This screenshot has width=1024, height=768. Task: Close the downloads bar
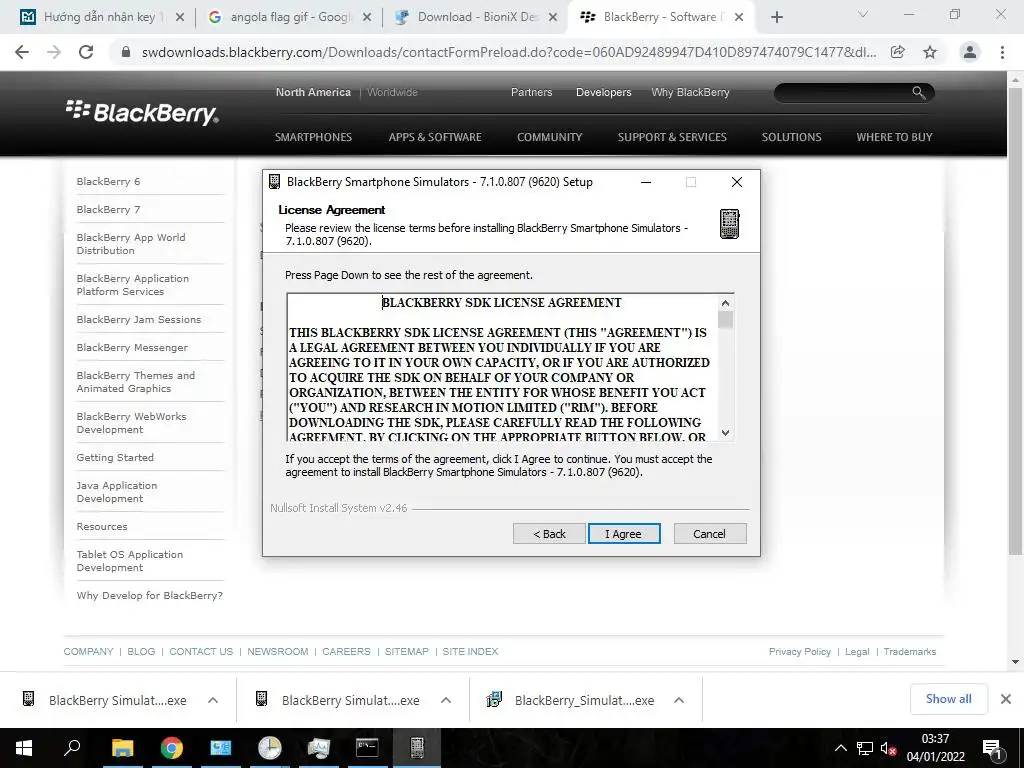pyautogui.click(x=1006, y=699)
